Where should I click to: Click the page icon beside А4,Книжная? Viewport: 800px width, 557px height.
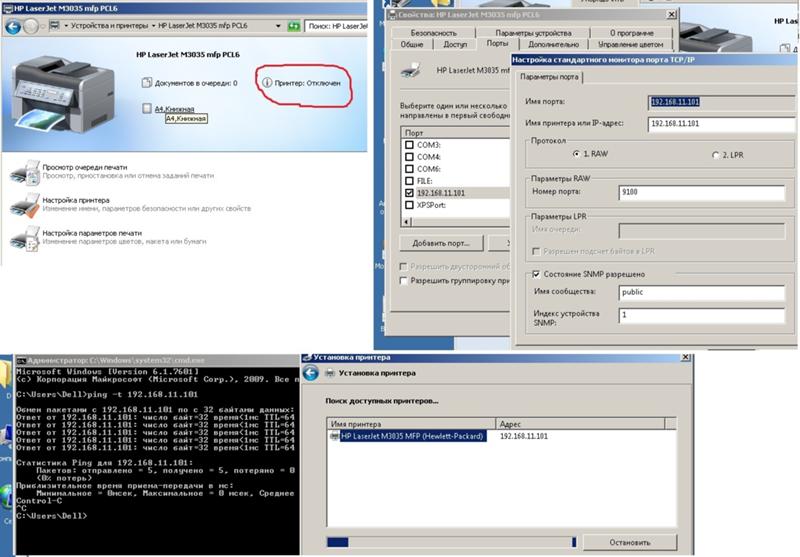click(147, 108)
